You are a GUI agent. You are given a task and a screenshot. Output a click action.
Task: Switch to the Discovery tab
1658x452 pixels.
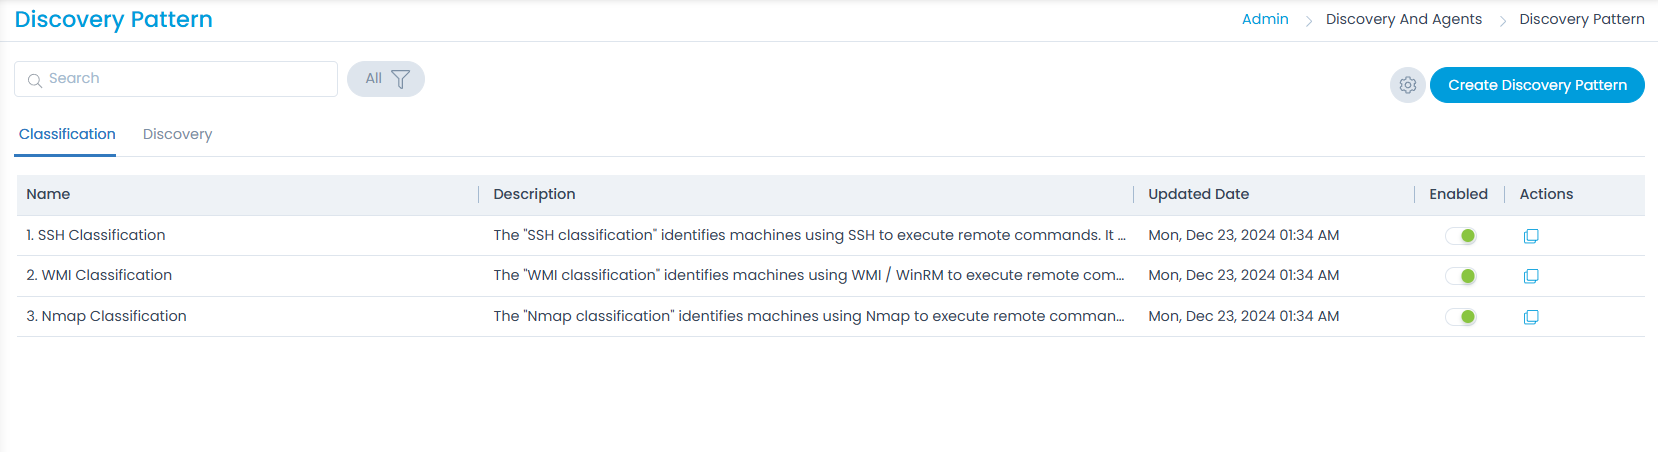click(x=177, y=134)
